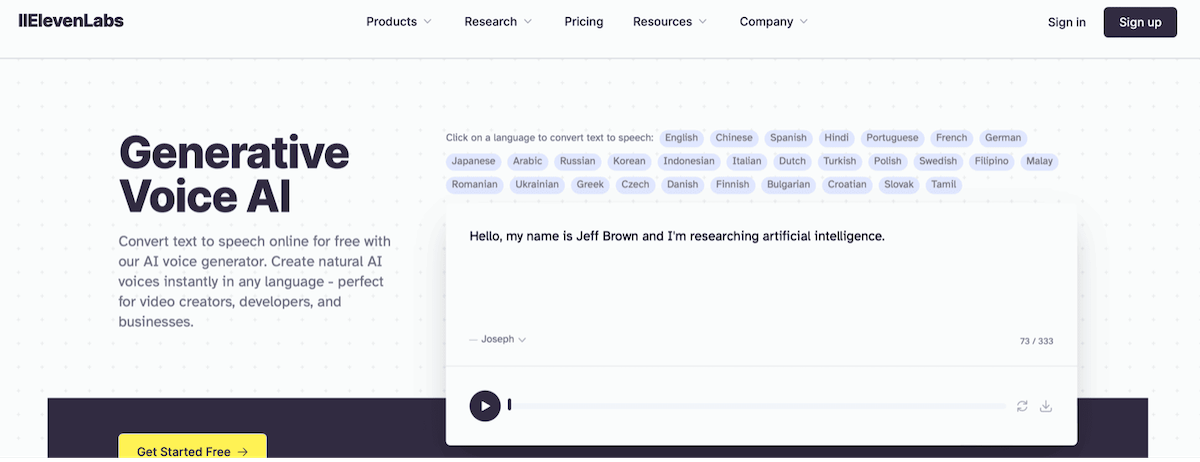Click the audio progress bar
The width and height of the screenshot is (1200, 462).
coord(757,405)
